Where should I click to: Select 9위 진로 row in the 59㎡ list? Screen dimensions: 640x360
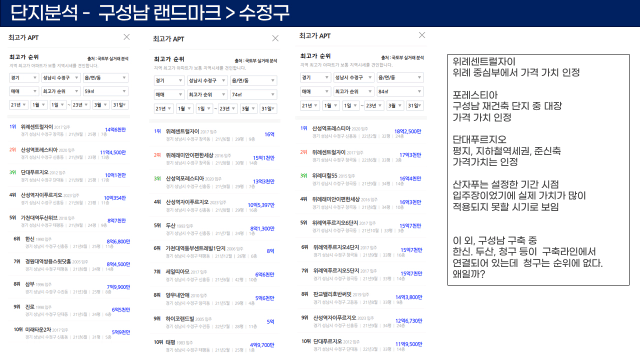pos(69,310)
